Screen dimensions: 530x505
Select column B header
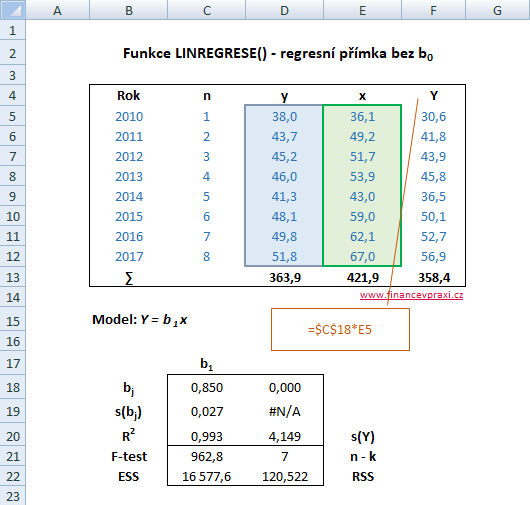point(128,10)
